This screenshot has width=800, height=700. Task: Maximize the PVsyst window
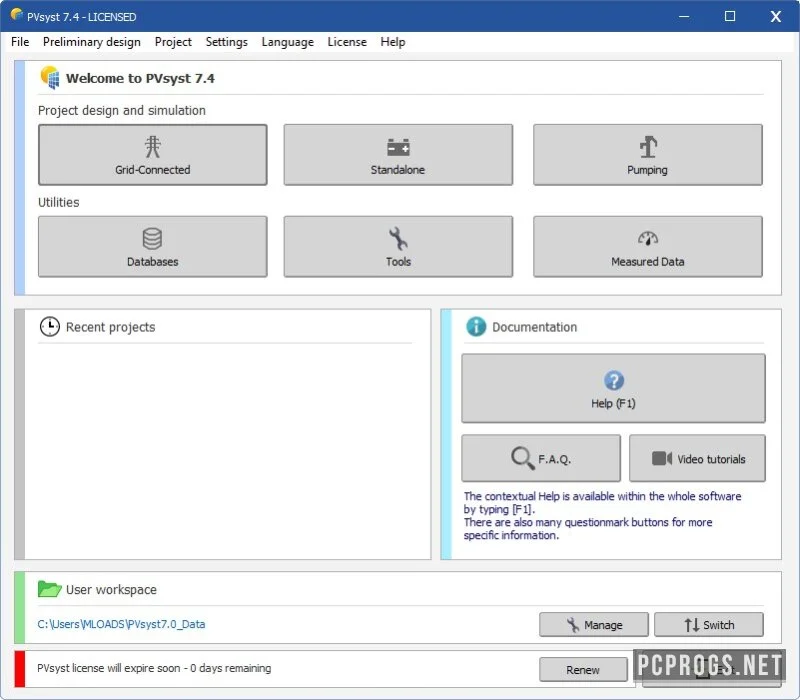[730, 16]
